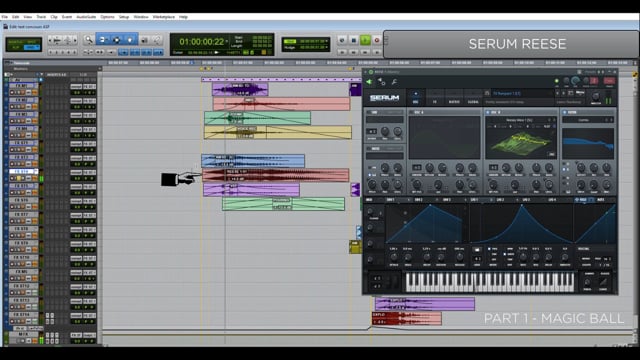Go to previous Serum preset arrow
640x360 pixels.
click(558, 93)
